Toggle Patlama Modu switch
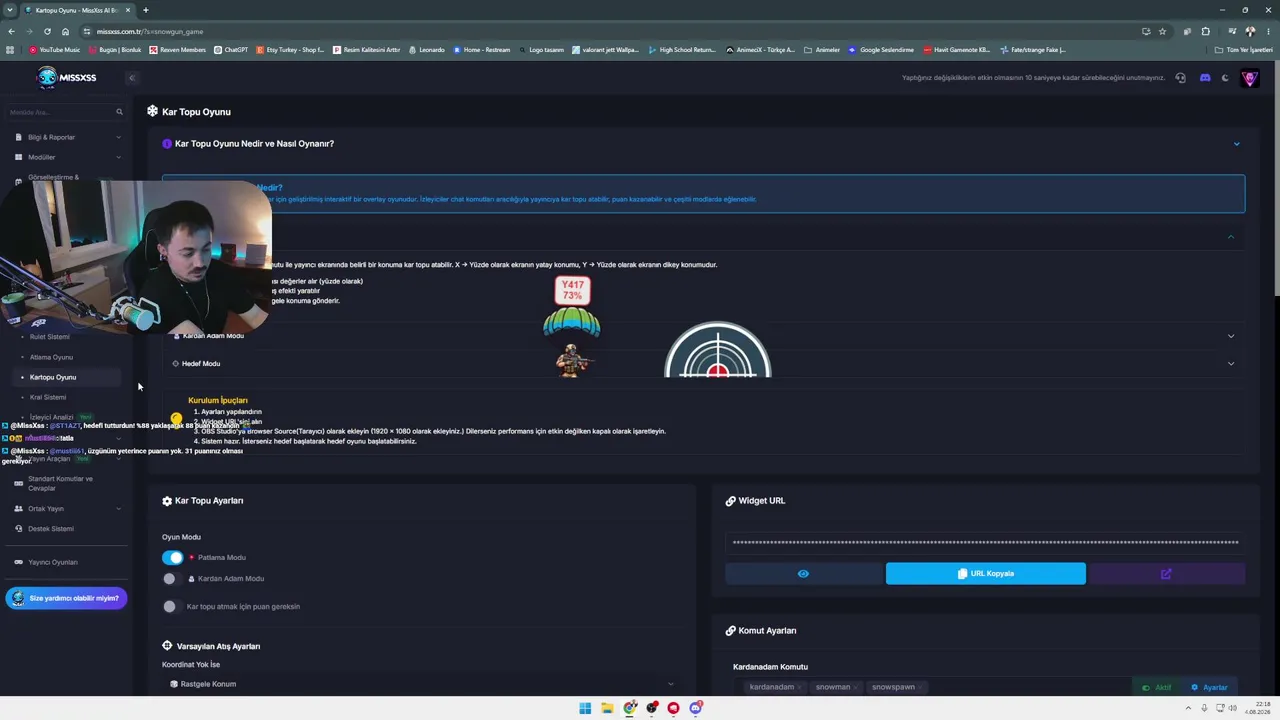Viewport: 1280px width, 720px height. tap(173, 558)
